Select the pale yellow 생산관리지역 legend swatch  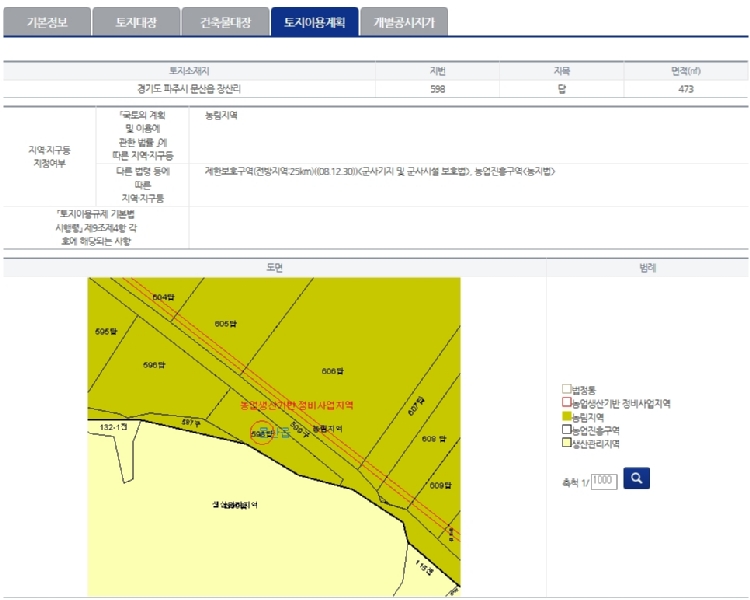[x=567, y=442]
